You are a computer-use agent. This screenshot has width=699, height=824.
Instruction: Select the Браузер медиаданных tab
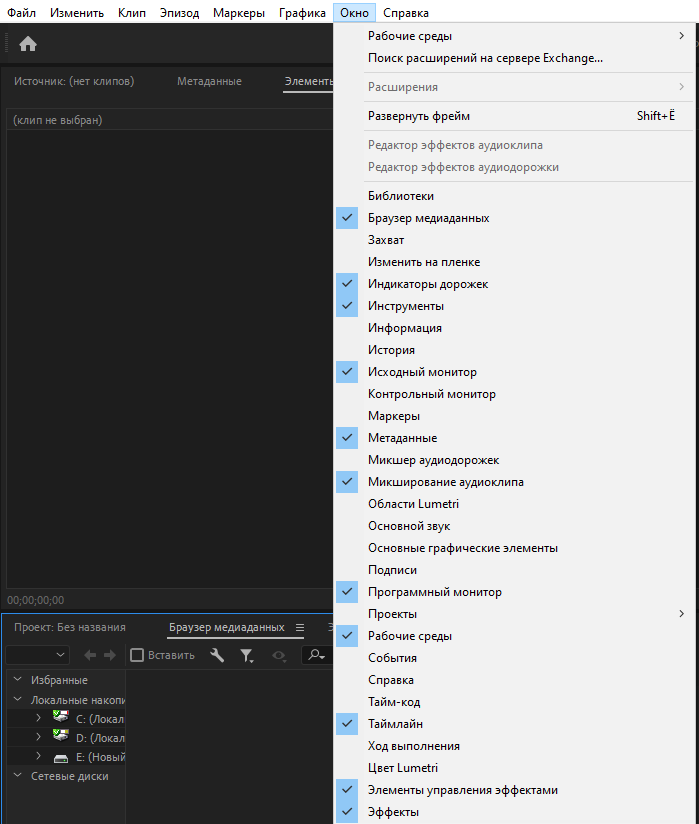[x=227, y=627]
